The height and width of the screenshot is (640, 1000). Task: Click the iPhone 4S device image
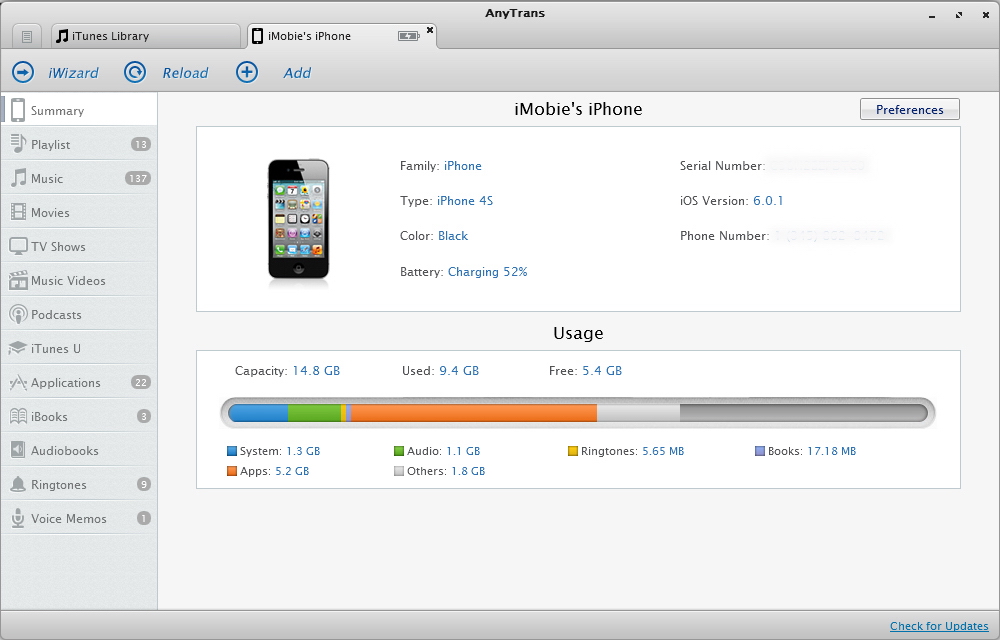click(x=299, y=220)
